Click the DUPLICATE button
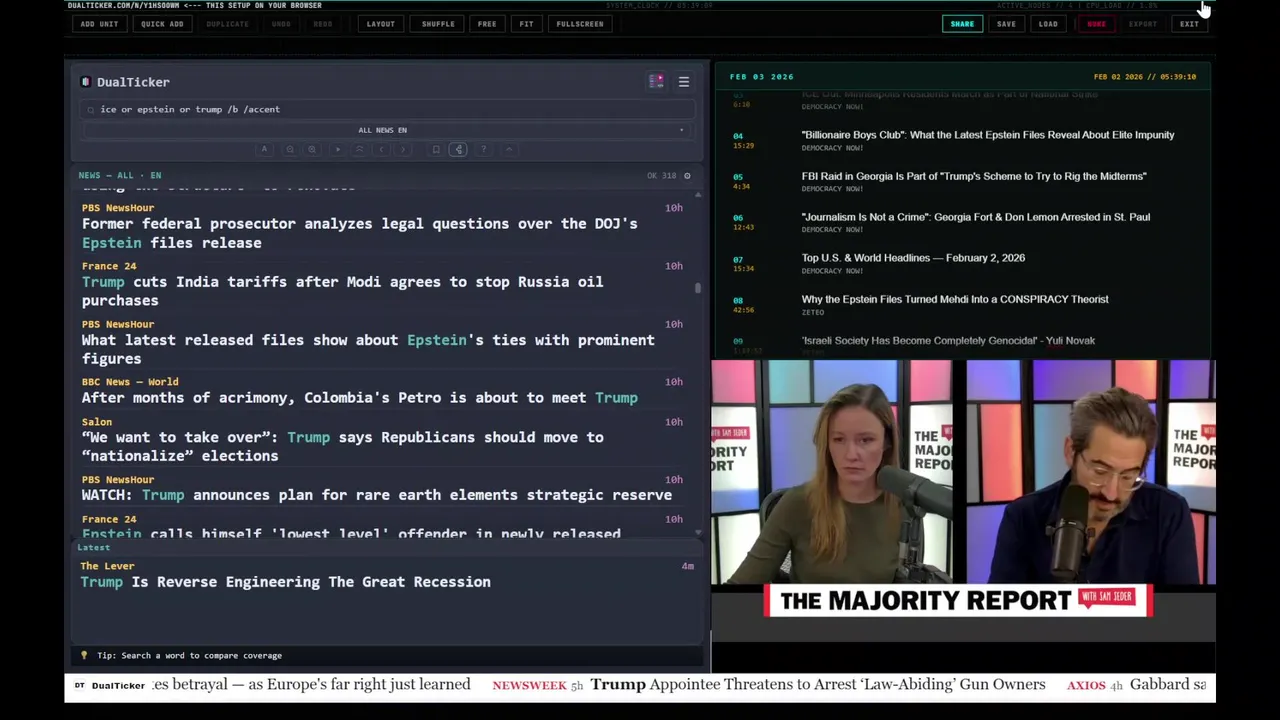The height and width of the screenshot is (720, 1280). coord(227,24)
